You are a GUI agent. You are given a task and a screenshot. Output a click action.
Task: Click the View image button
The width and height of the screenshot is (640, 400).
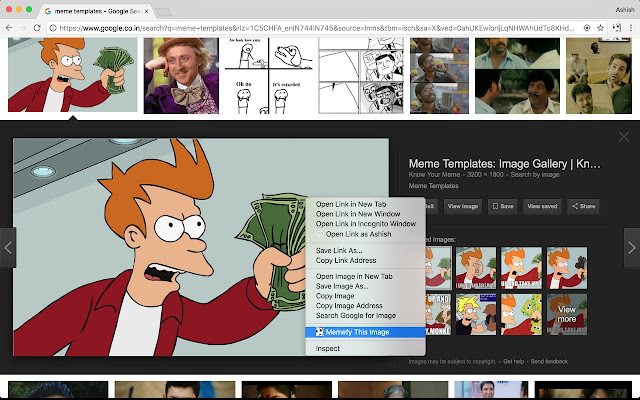click(x=462, y=207)
